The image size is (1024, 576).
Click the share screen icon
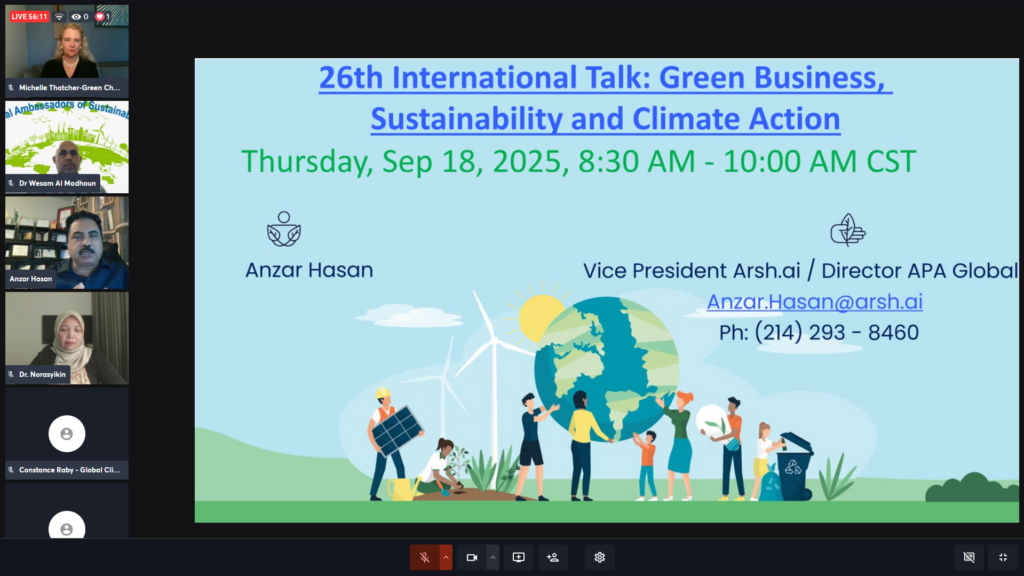point(519,557)
